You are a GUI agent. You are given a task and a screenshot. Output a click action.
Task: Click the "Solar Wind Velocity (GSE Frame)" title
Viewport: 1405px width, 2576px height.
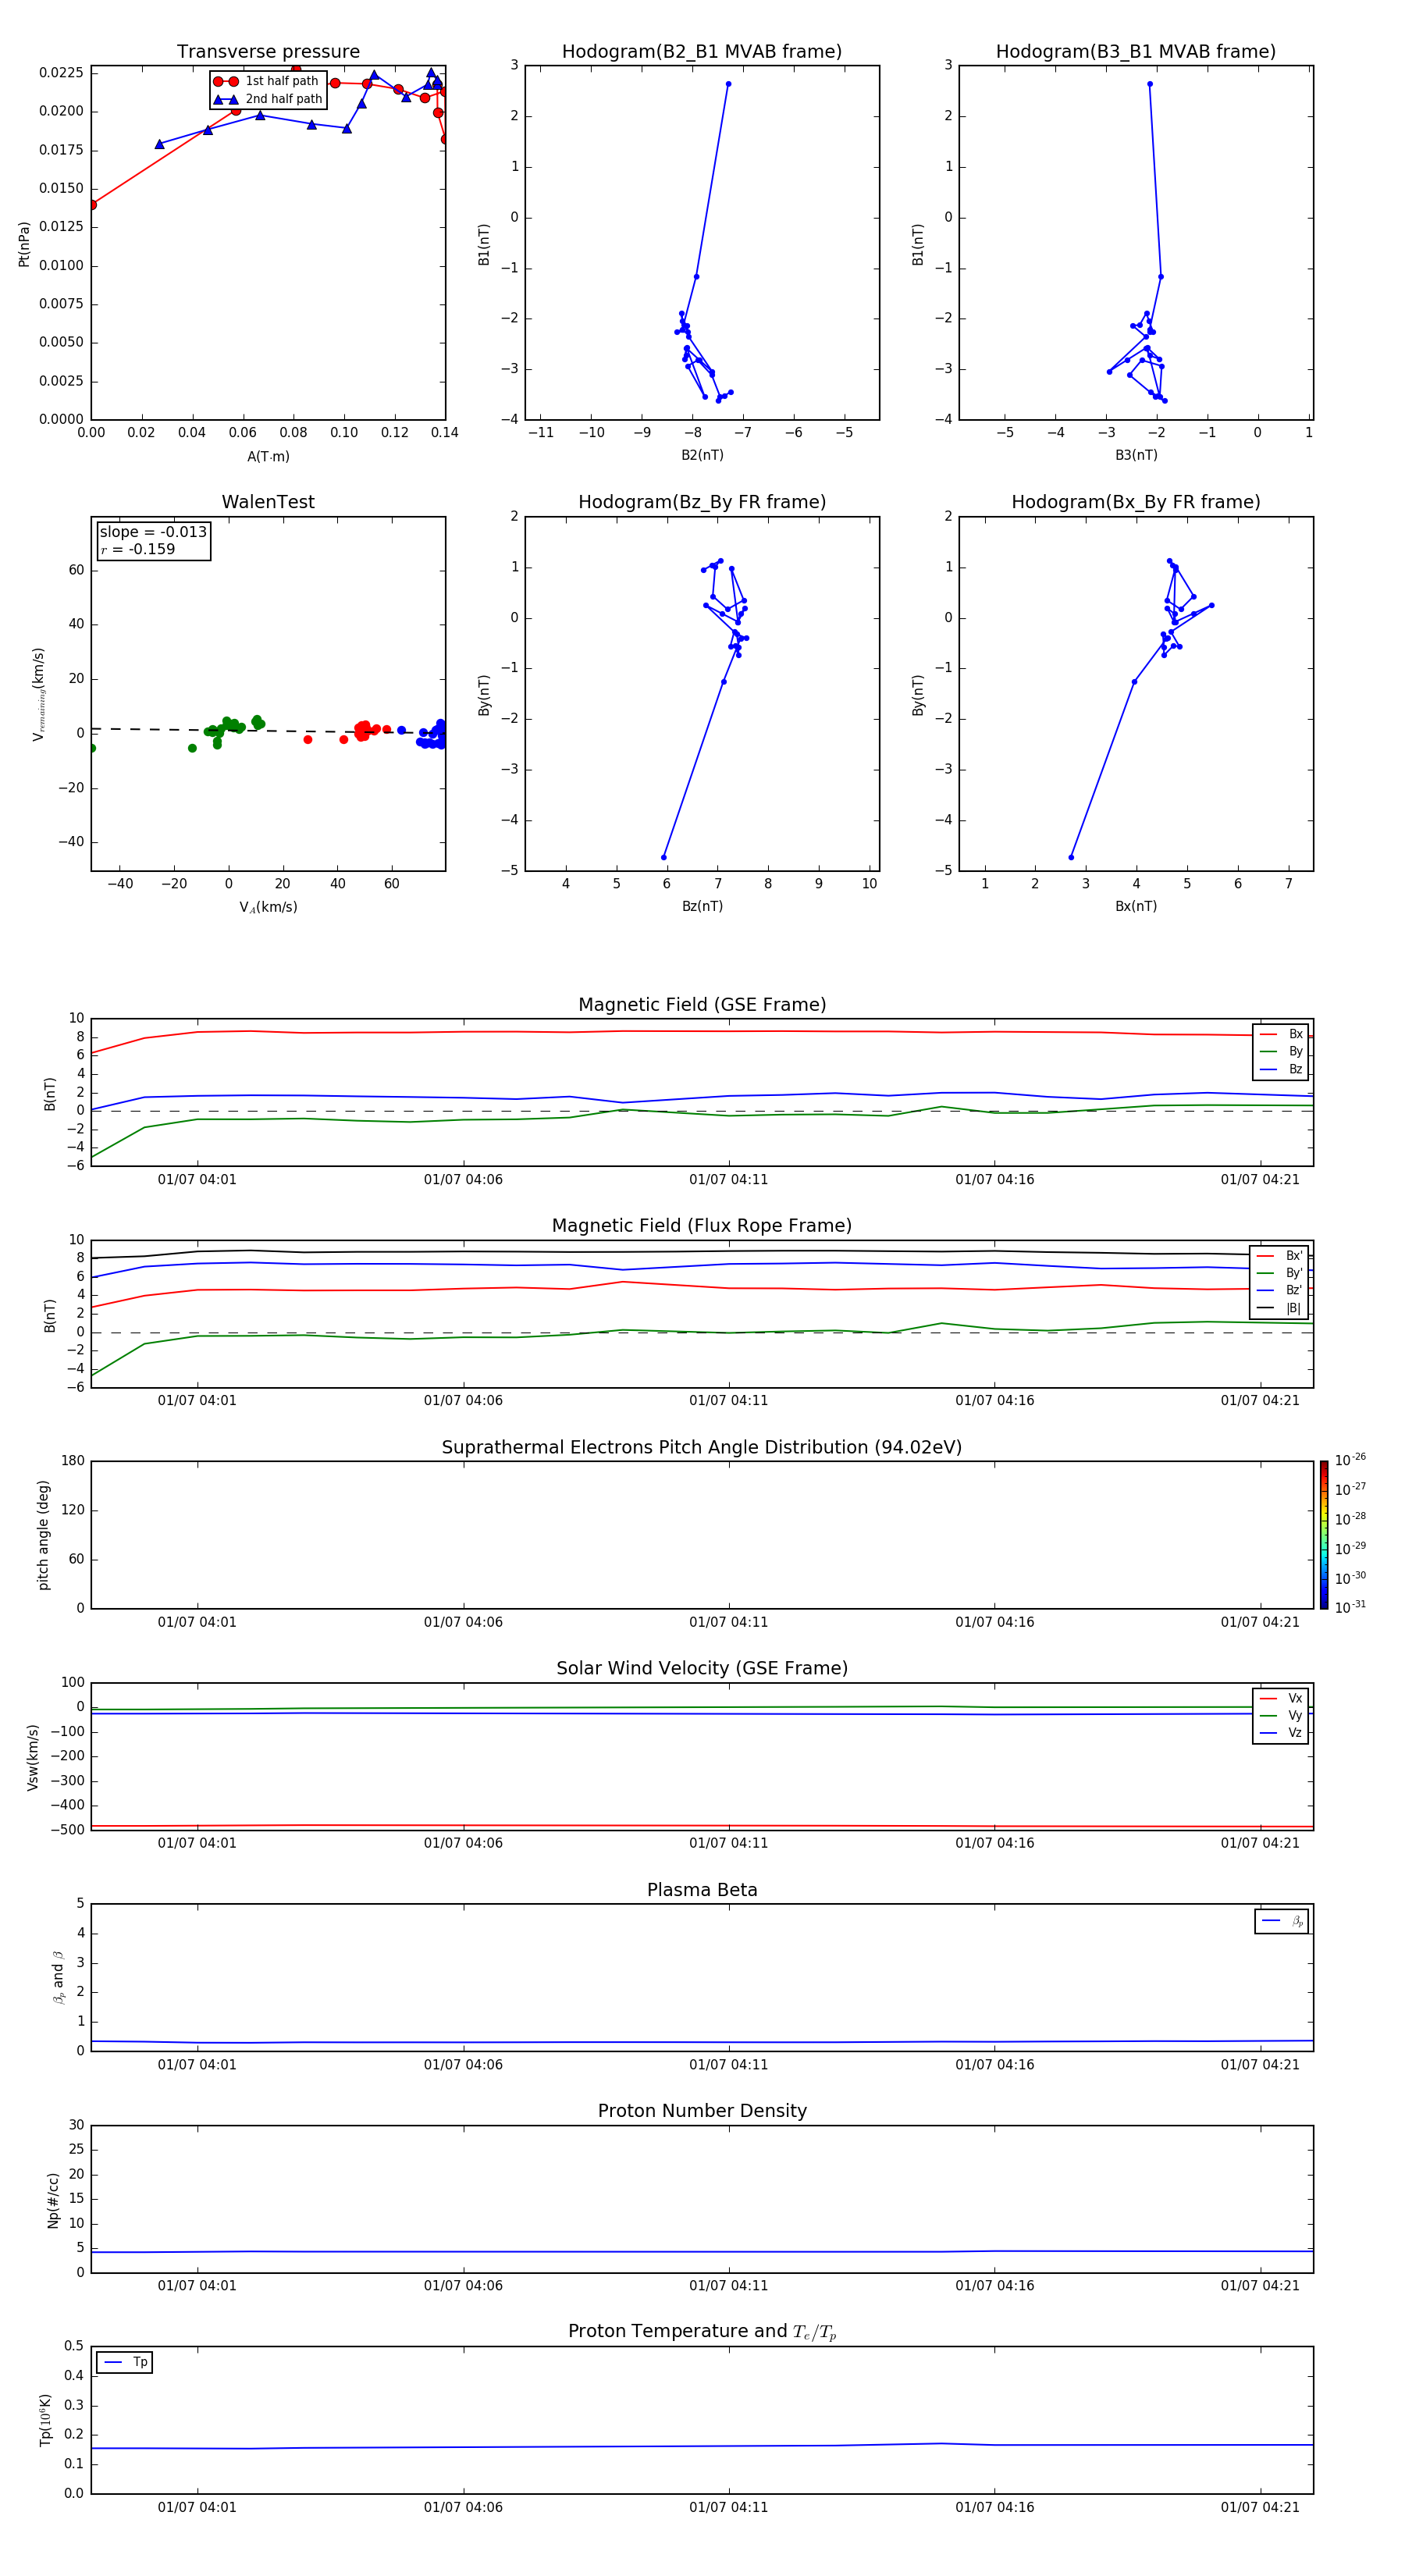[x=702, y=1669]
